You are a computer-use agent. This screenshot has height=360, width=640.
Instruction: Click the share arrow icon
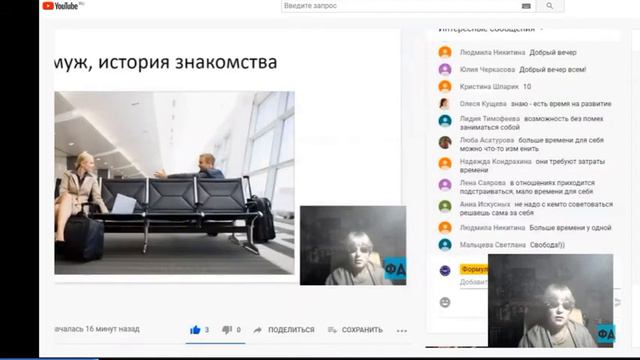point(257,330)
